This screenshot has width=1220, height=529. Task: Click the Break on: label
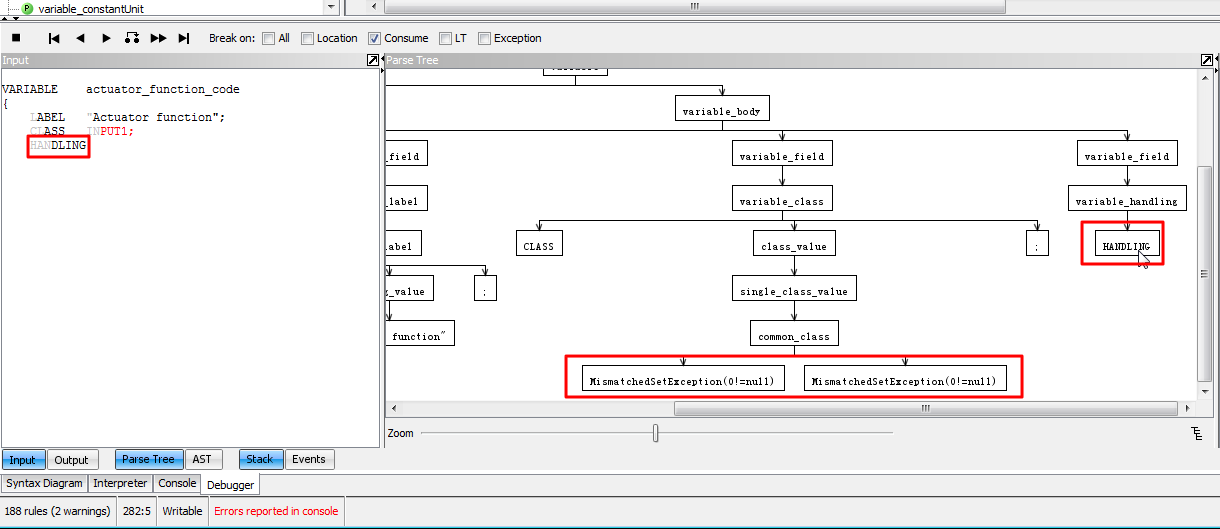pos(232,38)
